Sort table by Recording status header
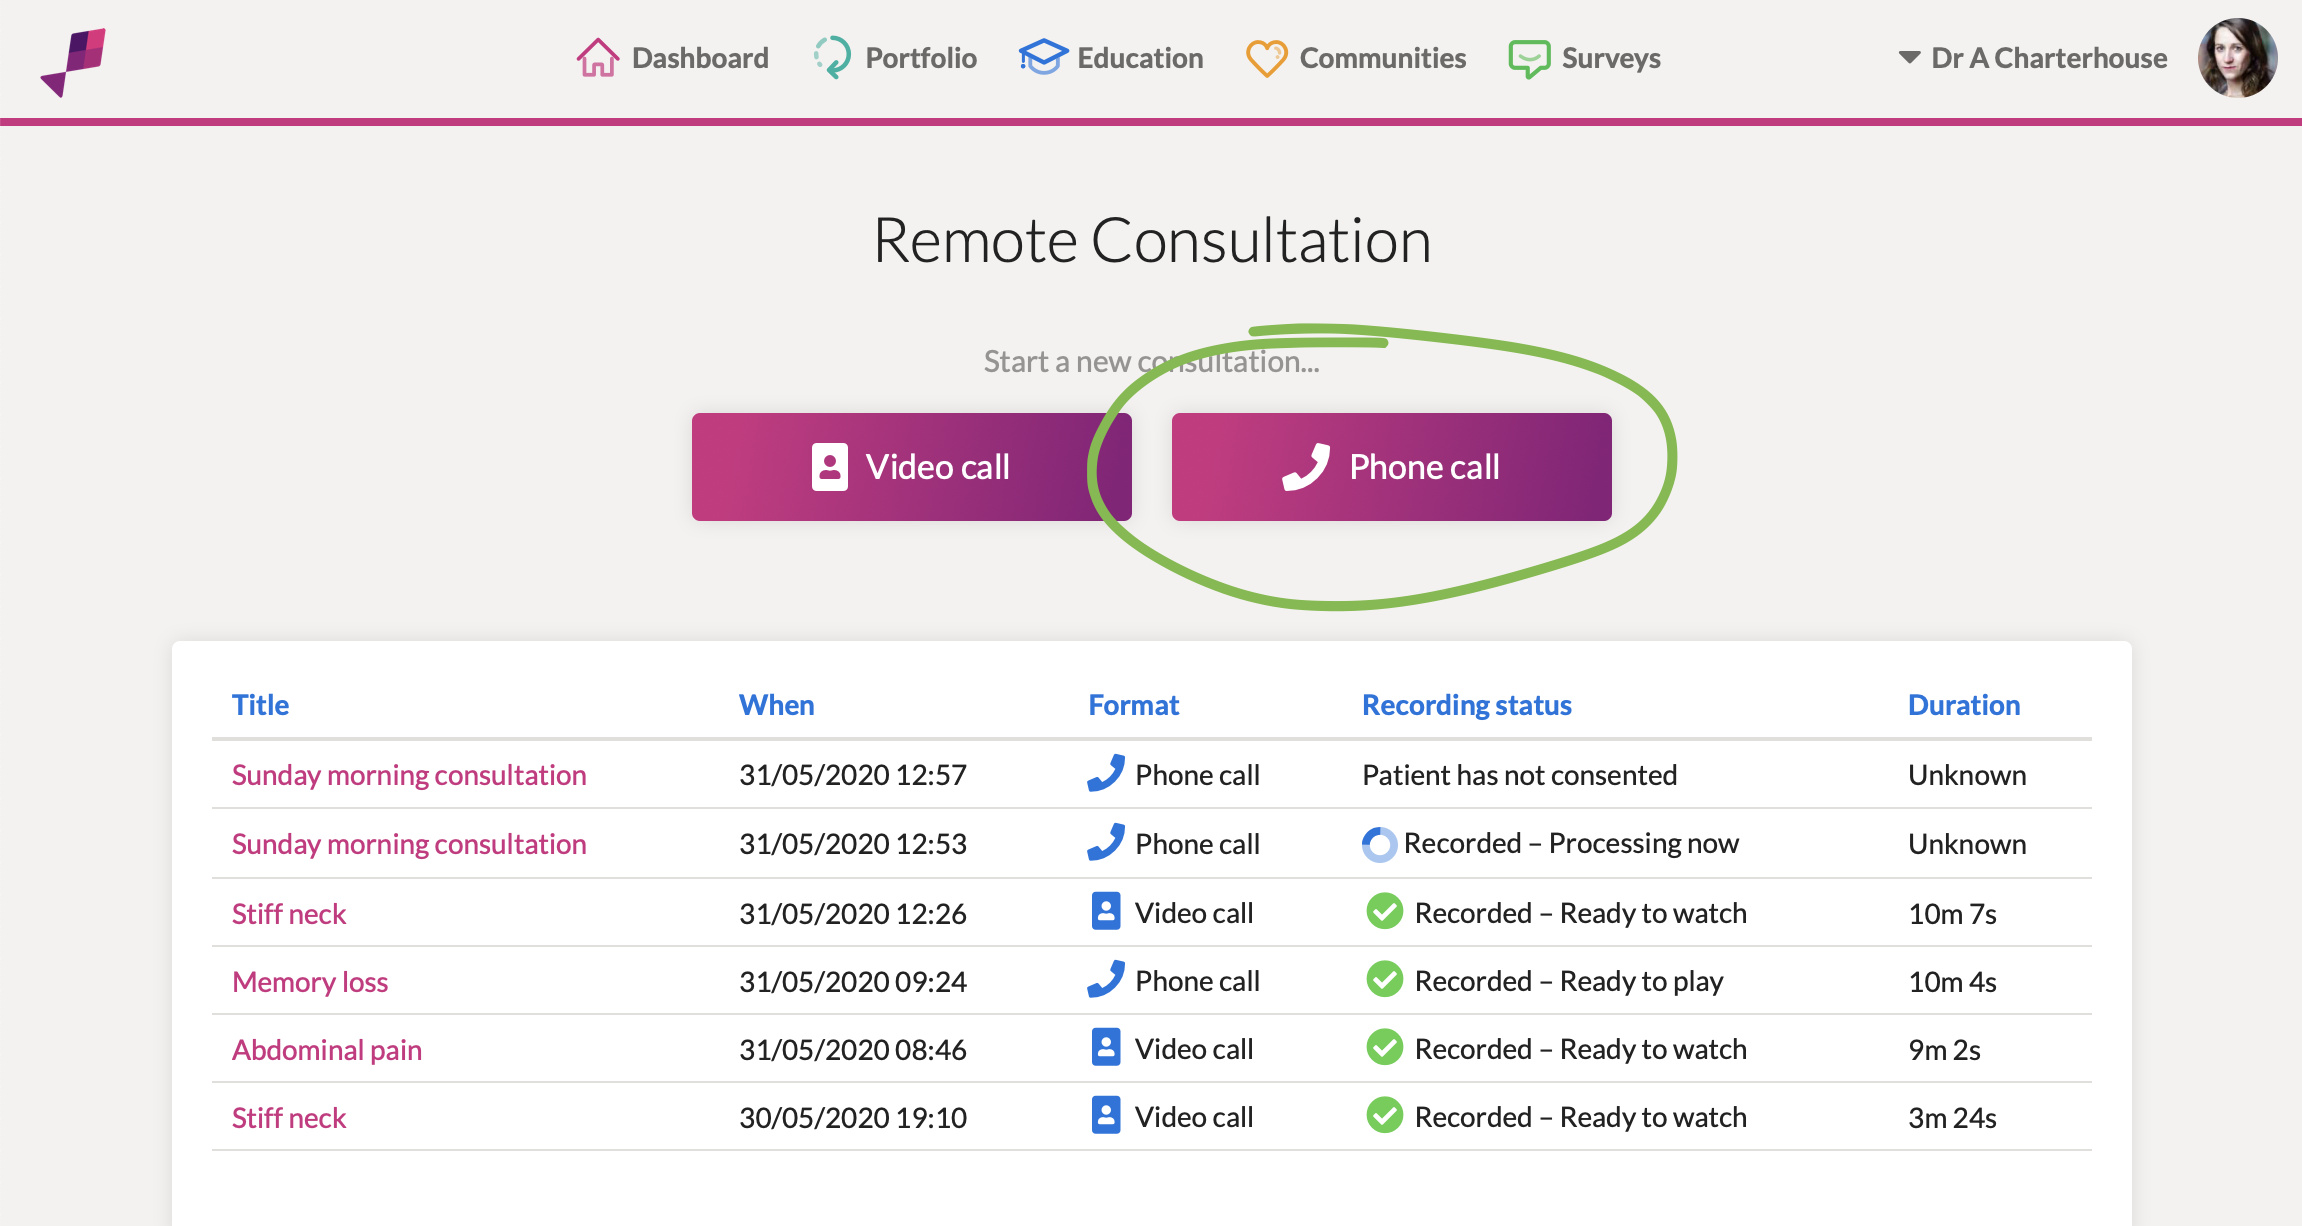Viewport: 2302px width, 1226px height. click(1466, 705)
